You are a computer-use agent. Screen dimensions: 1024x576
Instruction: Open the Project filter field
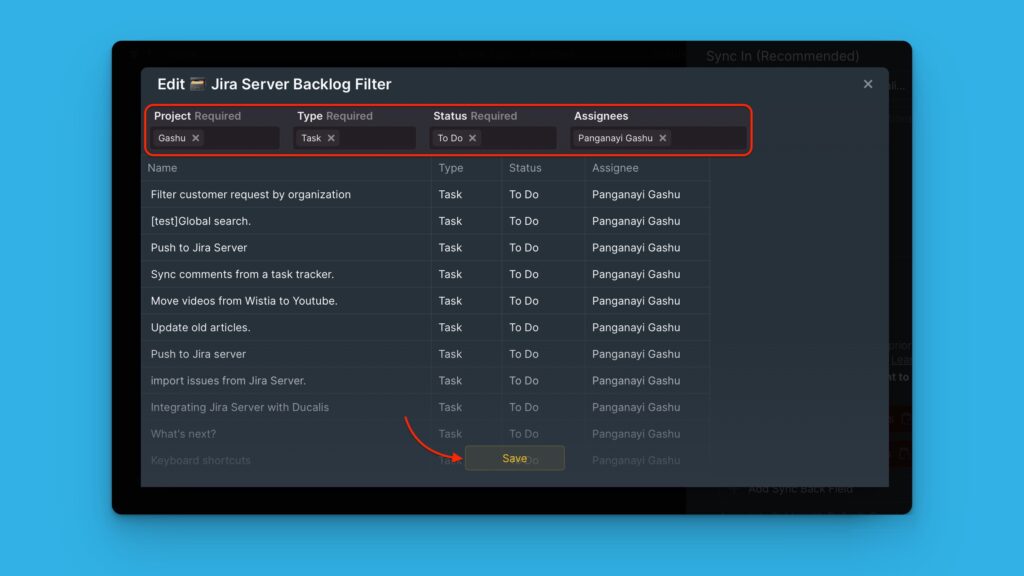coord(215,138)
